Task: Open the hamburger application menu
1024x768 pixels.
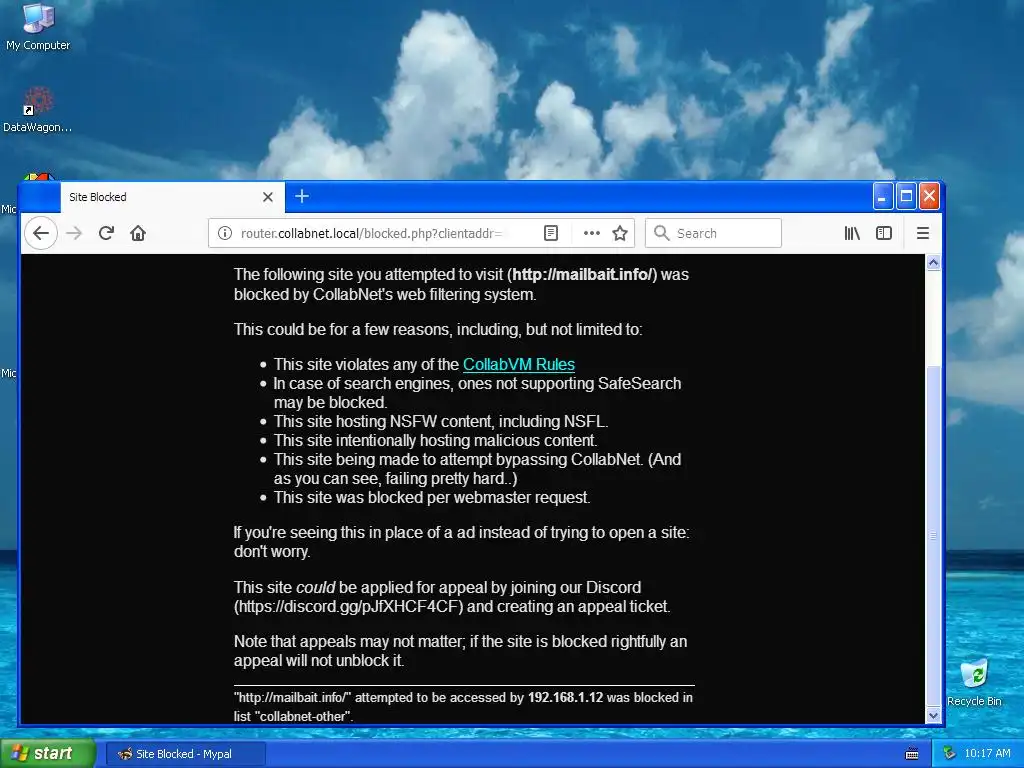Action: pyautogui.click(x=923, y=233)
